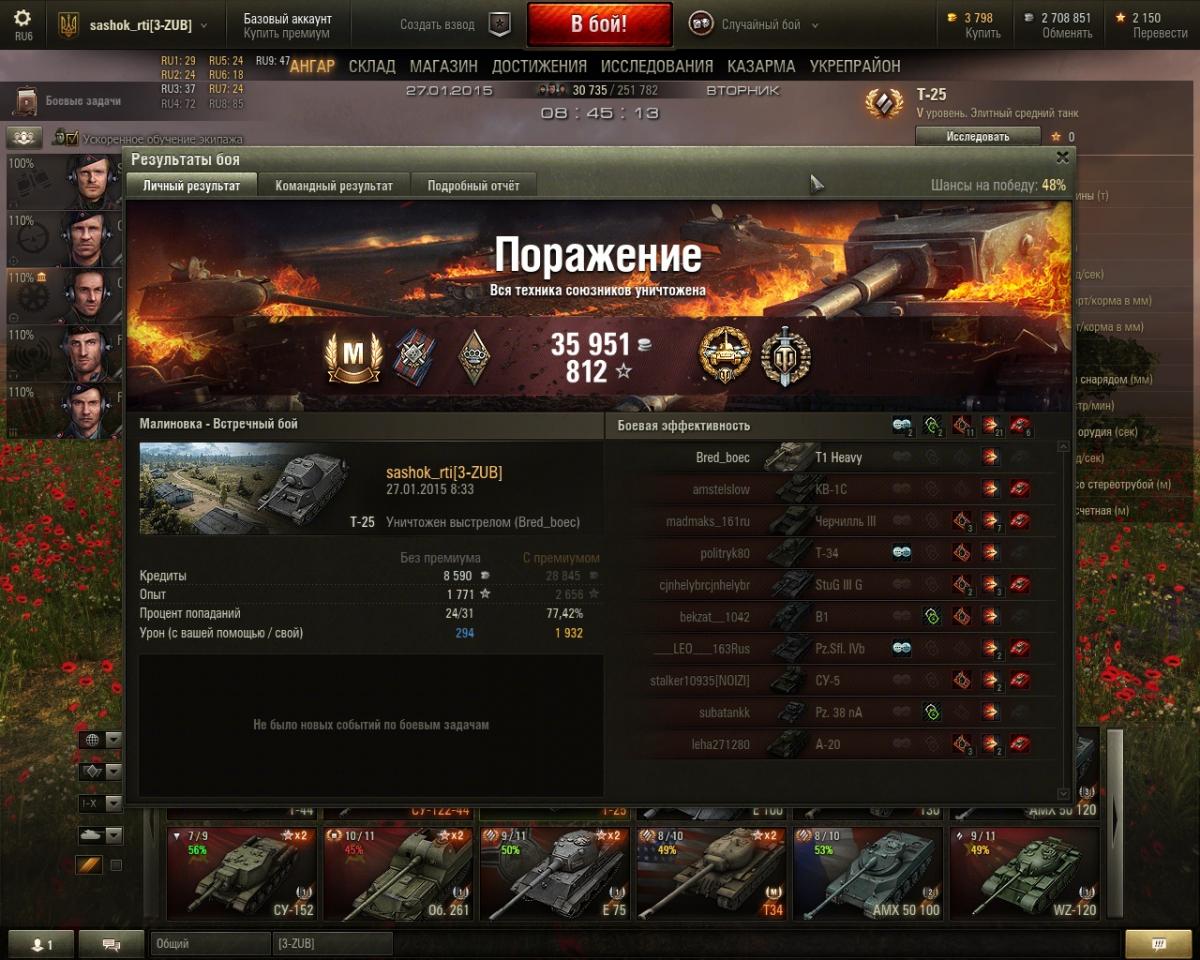This screenshot has width=1200, height=960.
Task: Click the platoon star icon beside Создать взвод
Action: coord(500,24)
